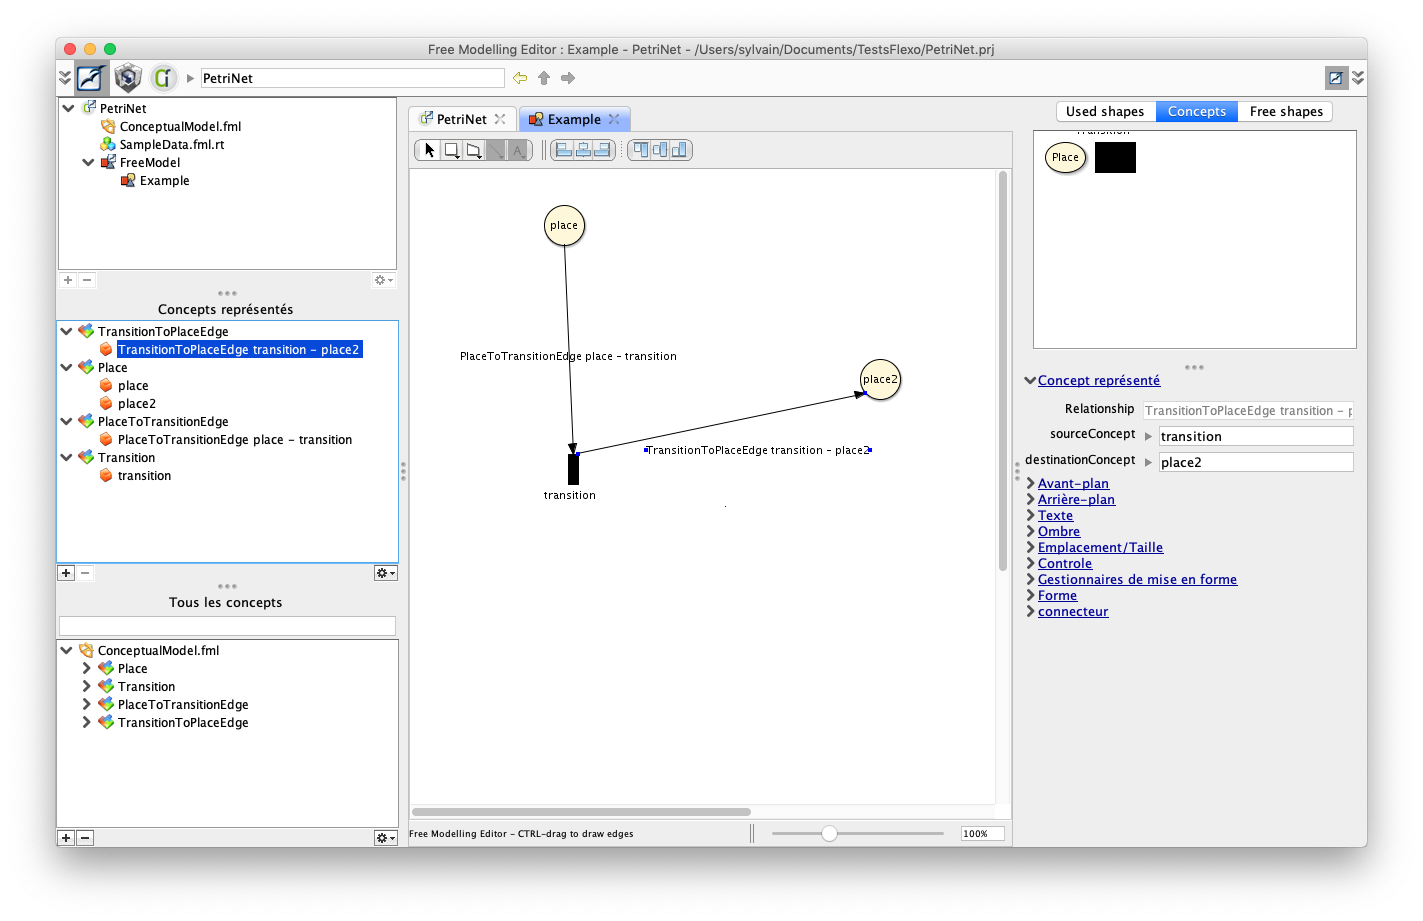Align selected shapes to the right

(602, 150)
